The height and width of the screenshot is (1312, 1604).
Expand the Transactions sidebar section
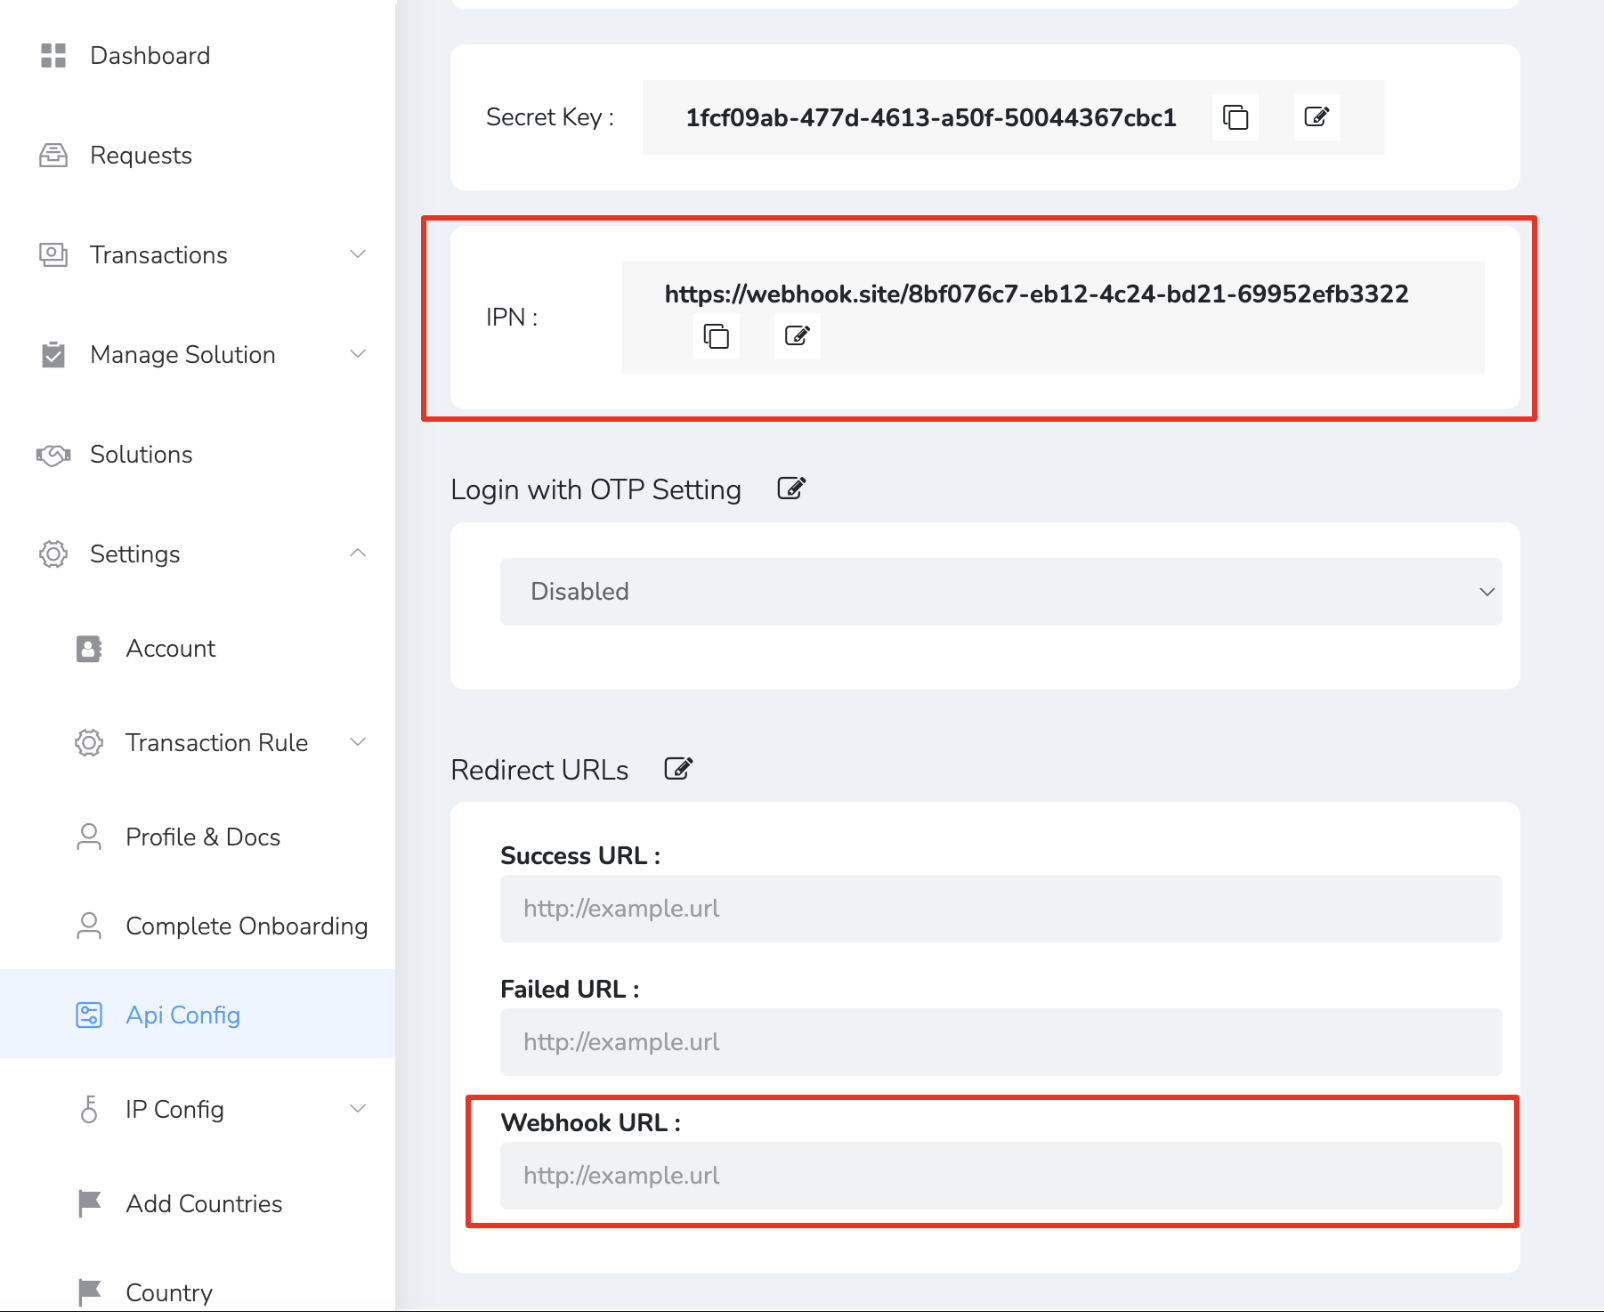[357, 255]
